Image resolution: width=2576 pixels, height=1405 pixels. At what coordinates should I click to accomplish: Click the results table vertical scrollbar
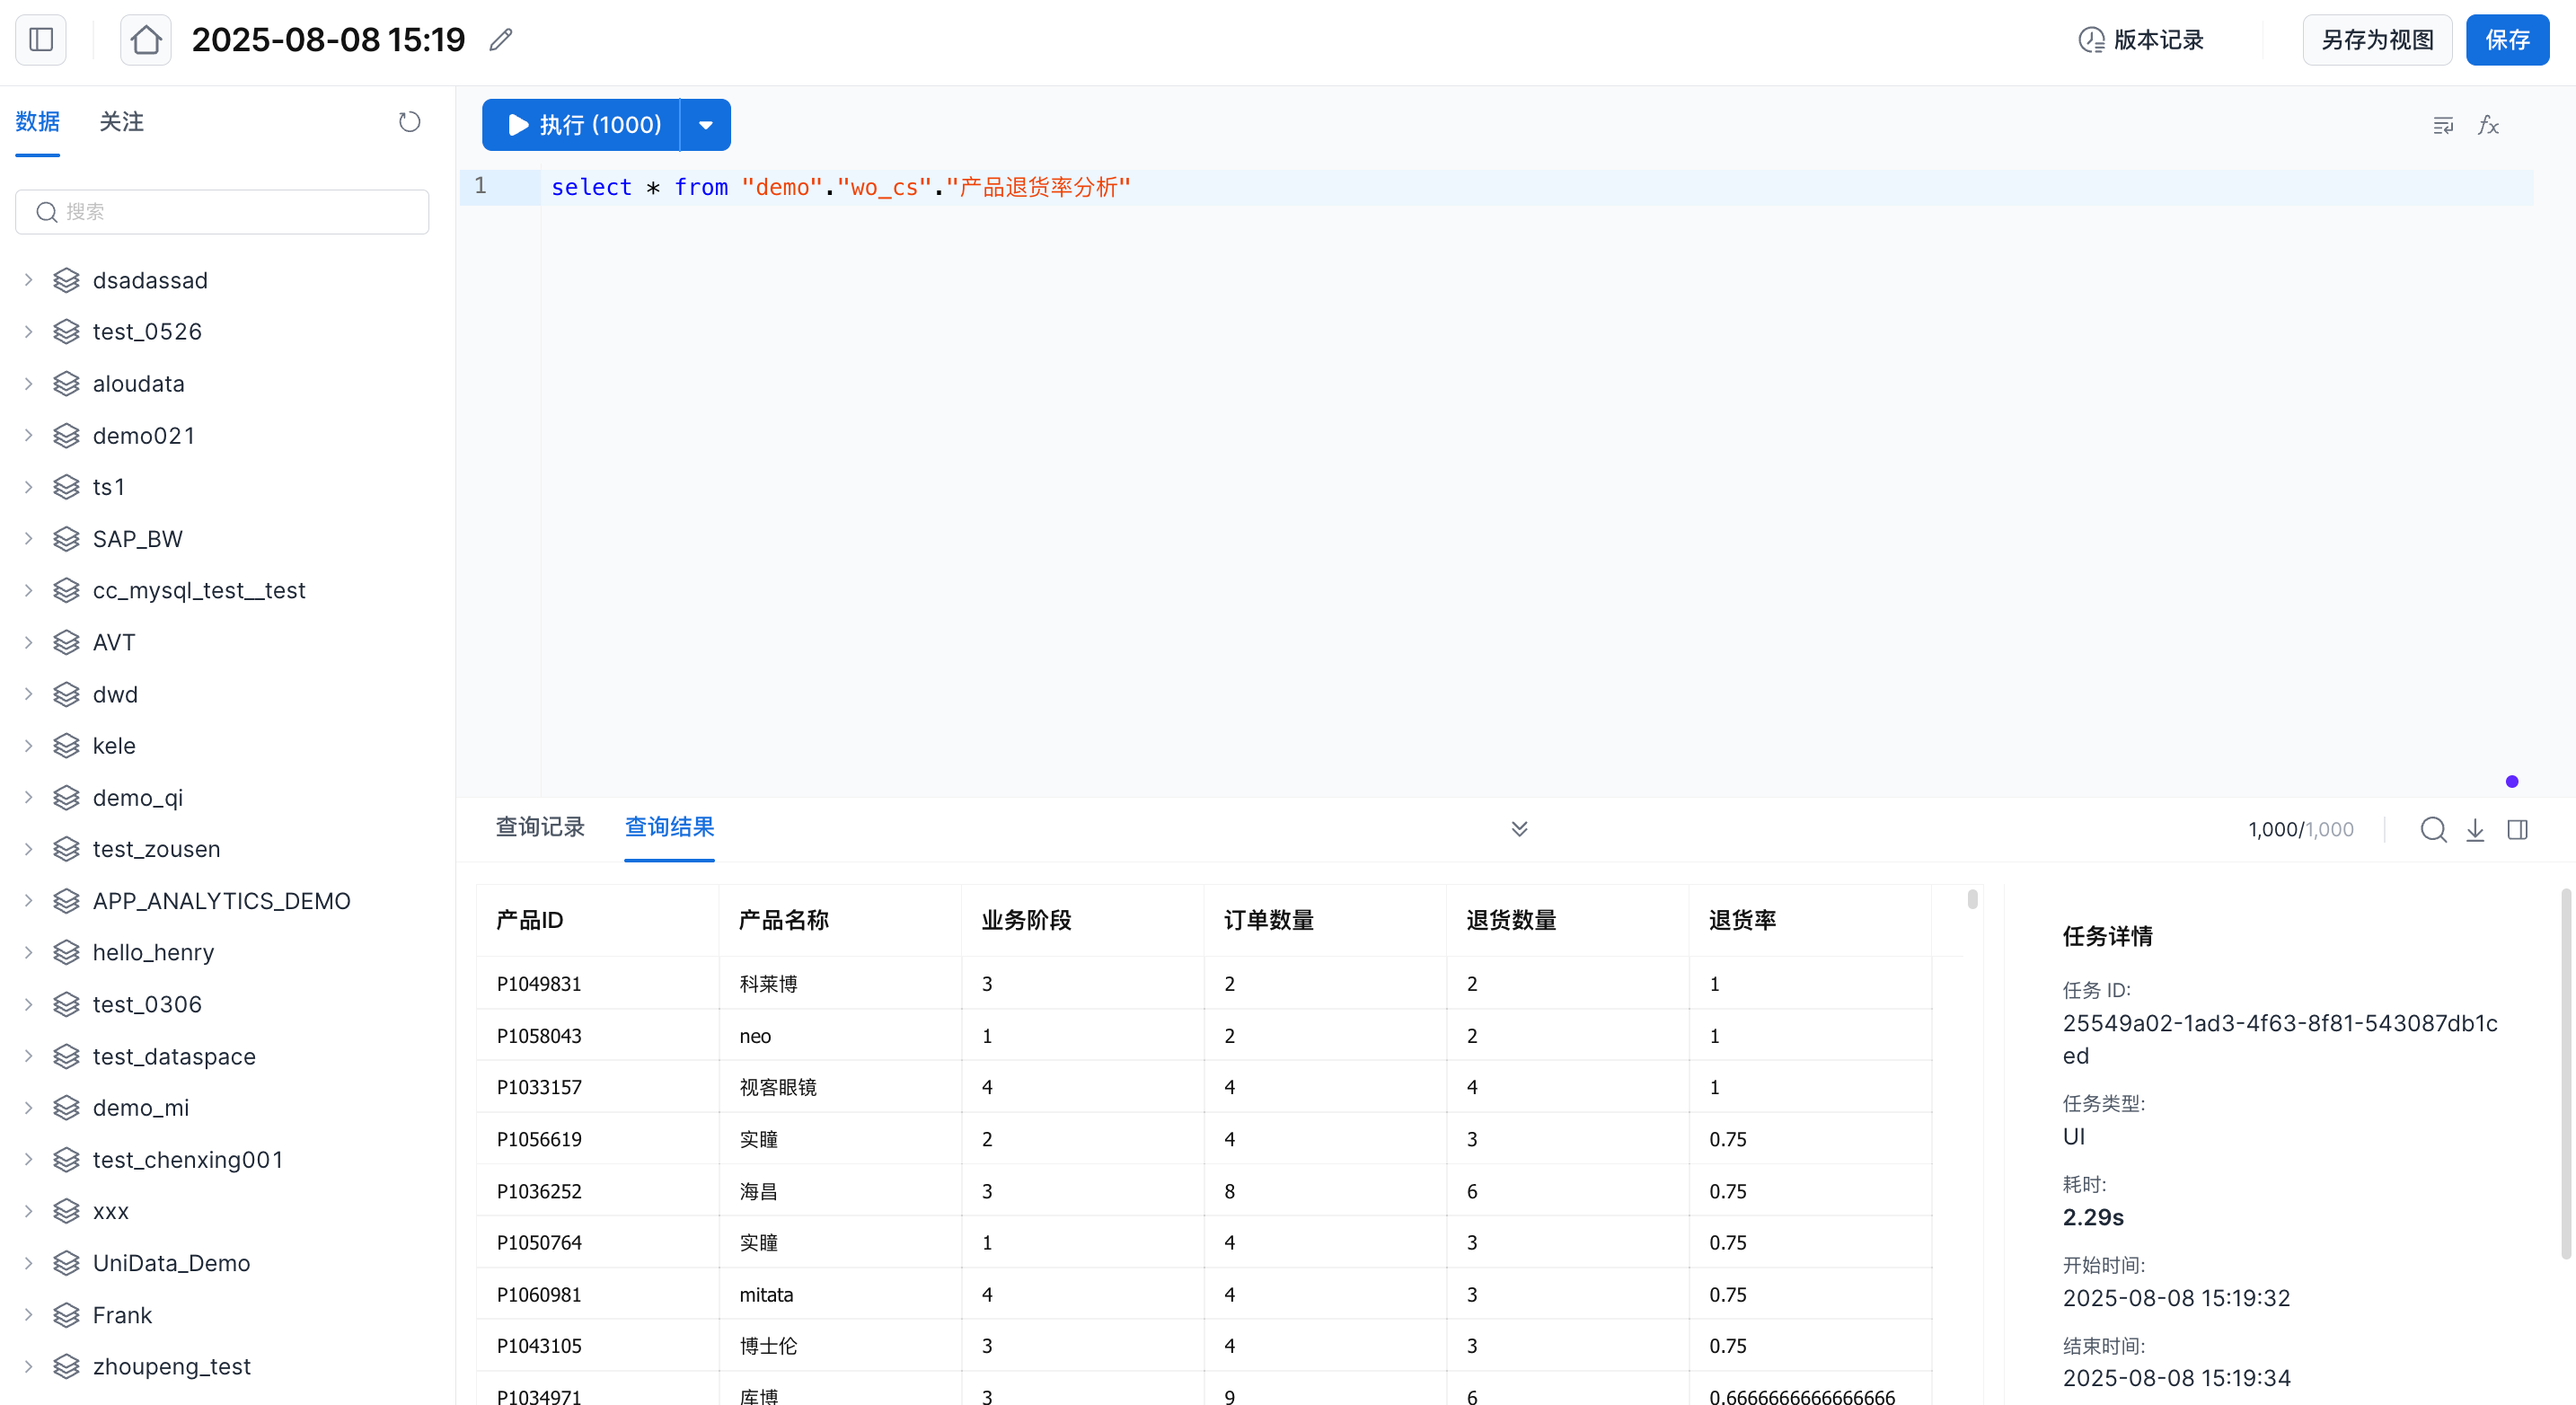click(1972, 899)
